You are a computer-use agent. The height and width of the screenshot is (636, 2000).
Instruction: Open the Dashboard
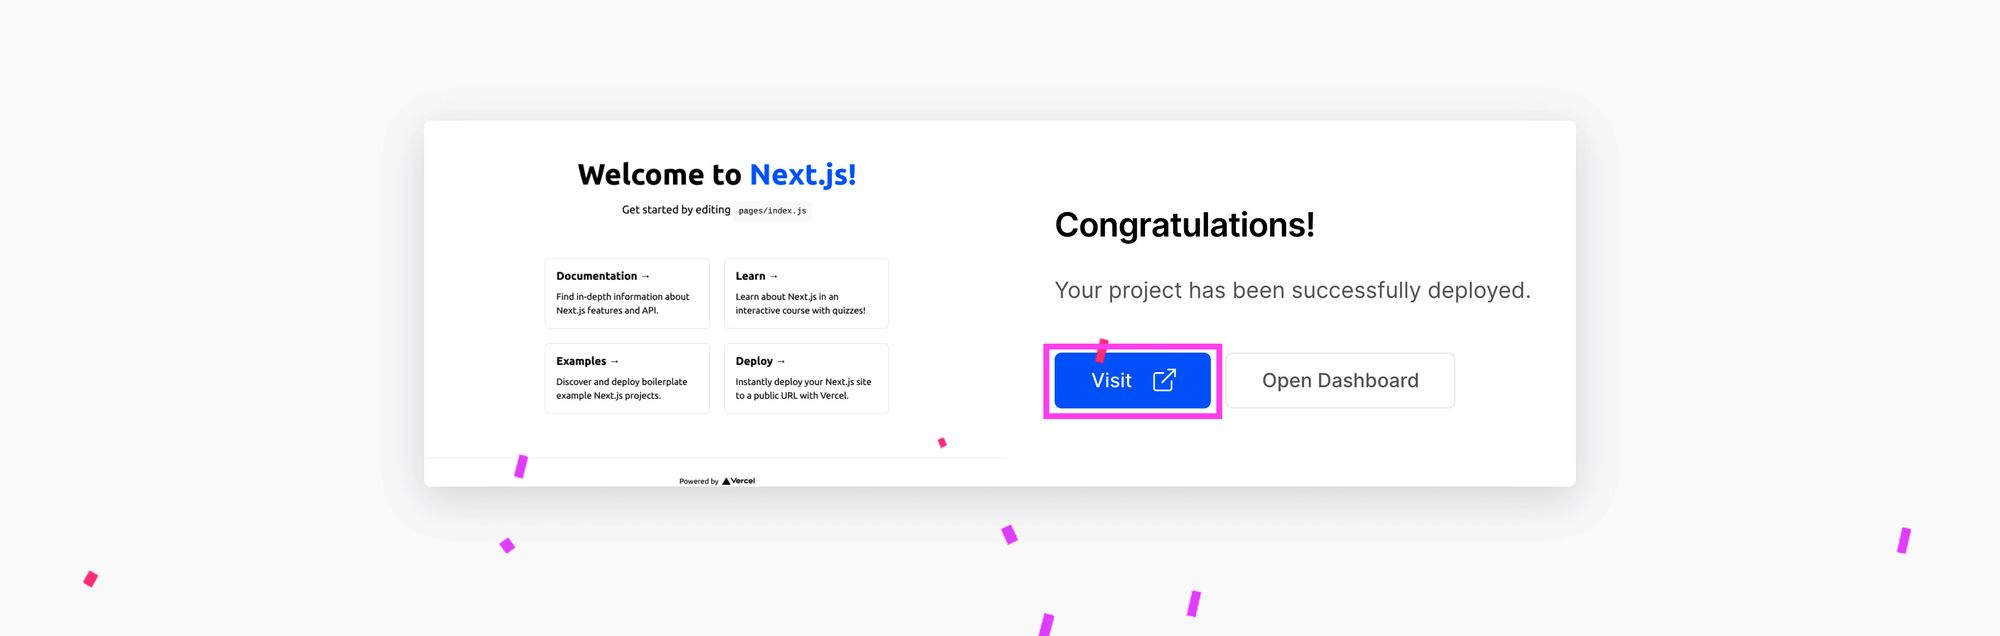(1340, 380)
